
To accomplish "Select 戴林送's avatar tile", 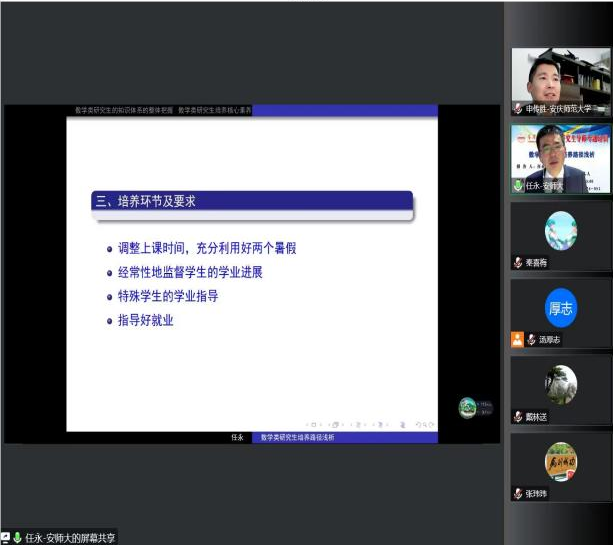I will (x=560, y=385).
